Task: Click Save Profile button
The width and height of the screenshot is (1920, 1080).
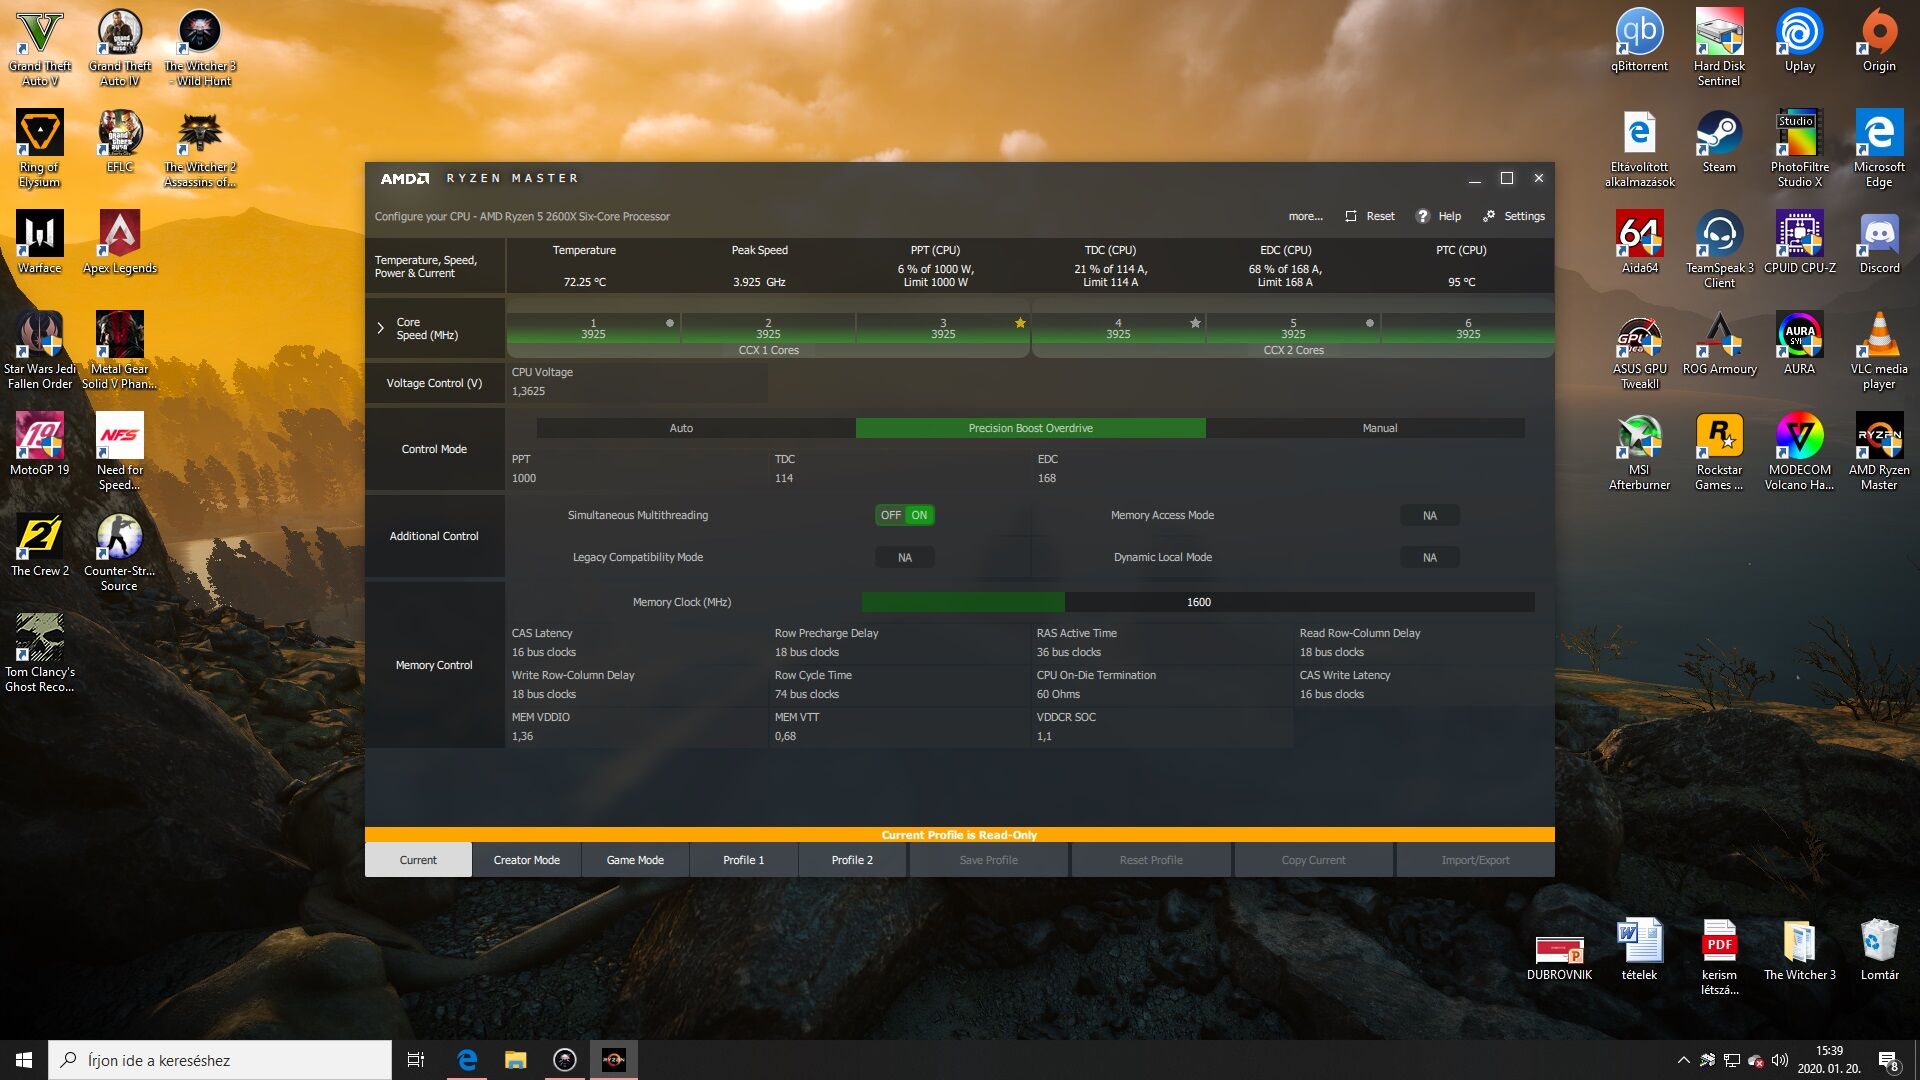Action: point(988,860)
